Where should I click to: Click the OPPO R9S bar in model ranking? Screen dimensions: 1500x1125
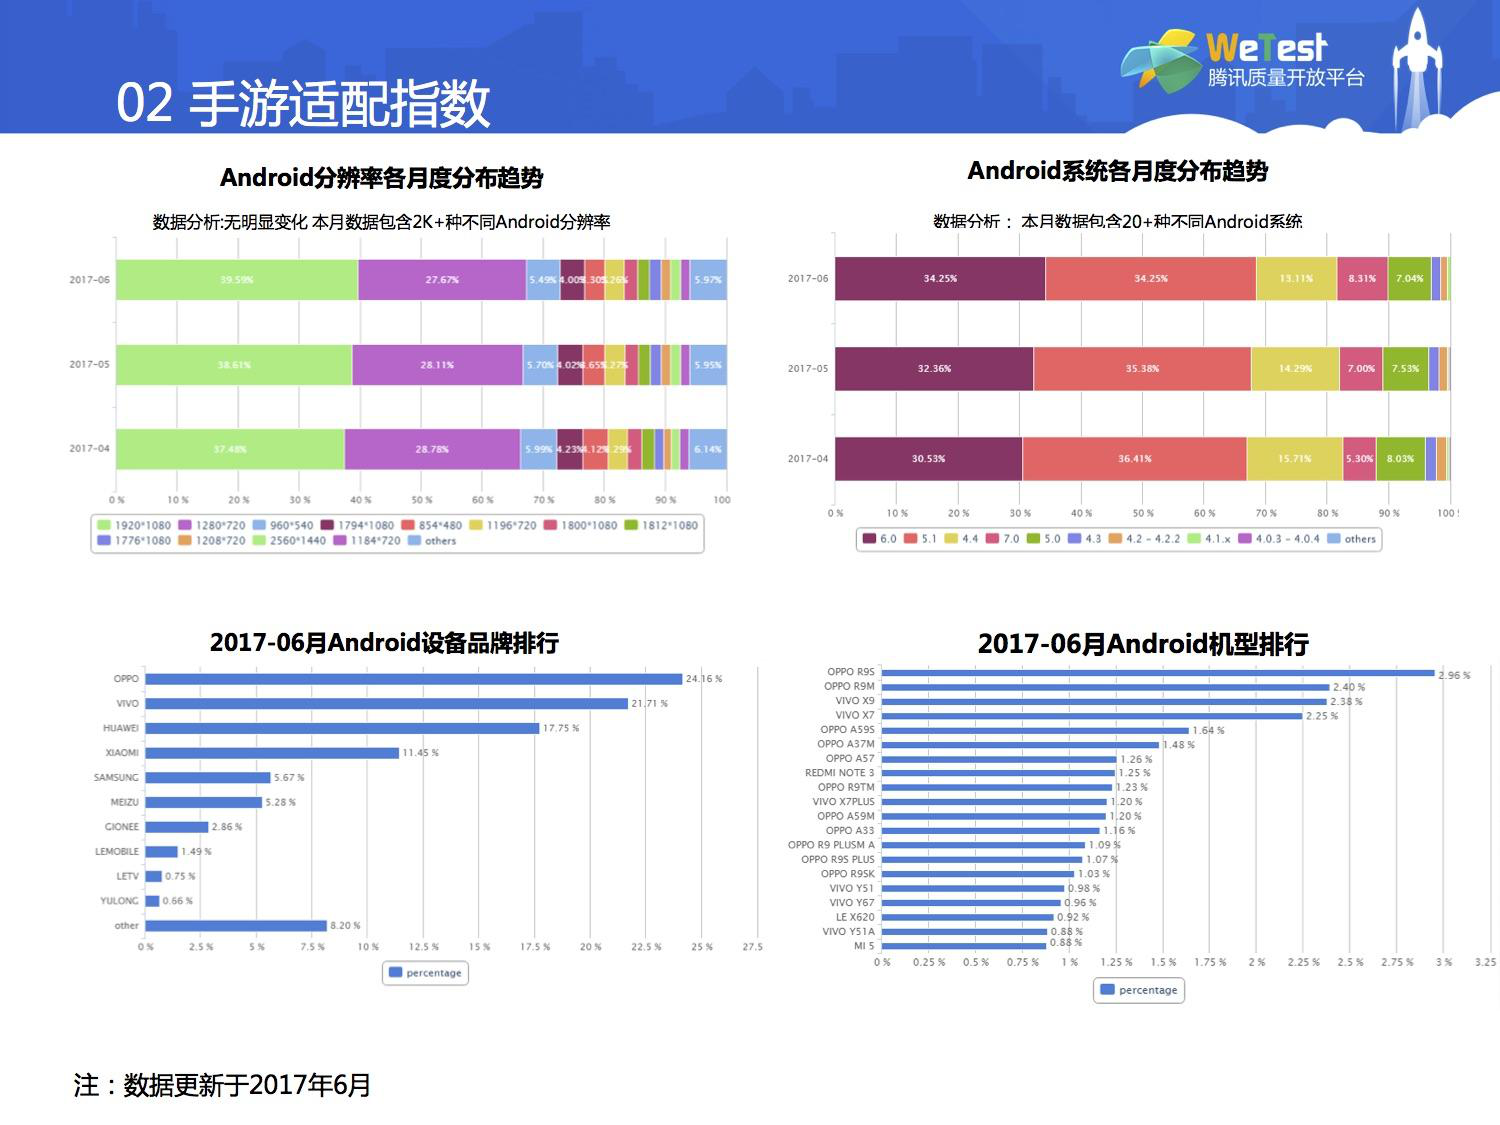(1157, 673)
